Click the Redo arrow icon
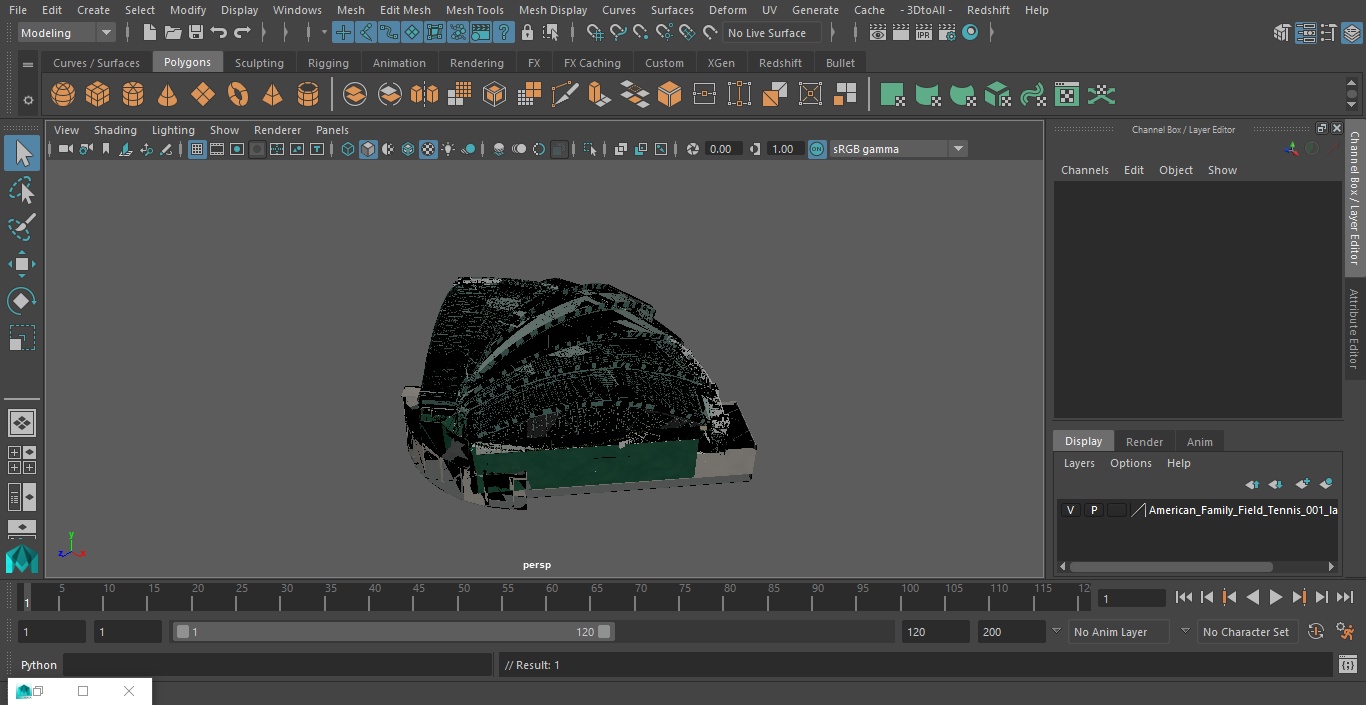Viewport: 1366px width, 705px height. pos(242,33)
